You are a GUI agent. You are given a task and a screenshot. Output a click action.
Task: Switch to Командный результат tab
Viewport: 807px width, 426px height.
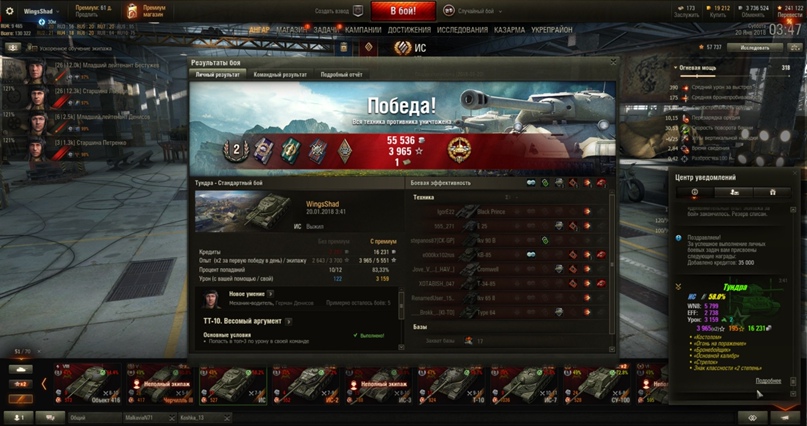[280, 75]
